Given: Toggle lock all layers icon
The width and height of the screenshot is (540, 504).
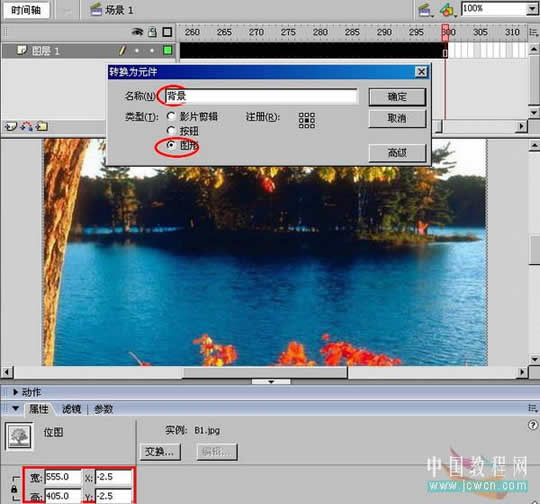Looking at the screenshot, I should [152, 32].
